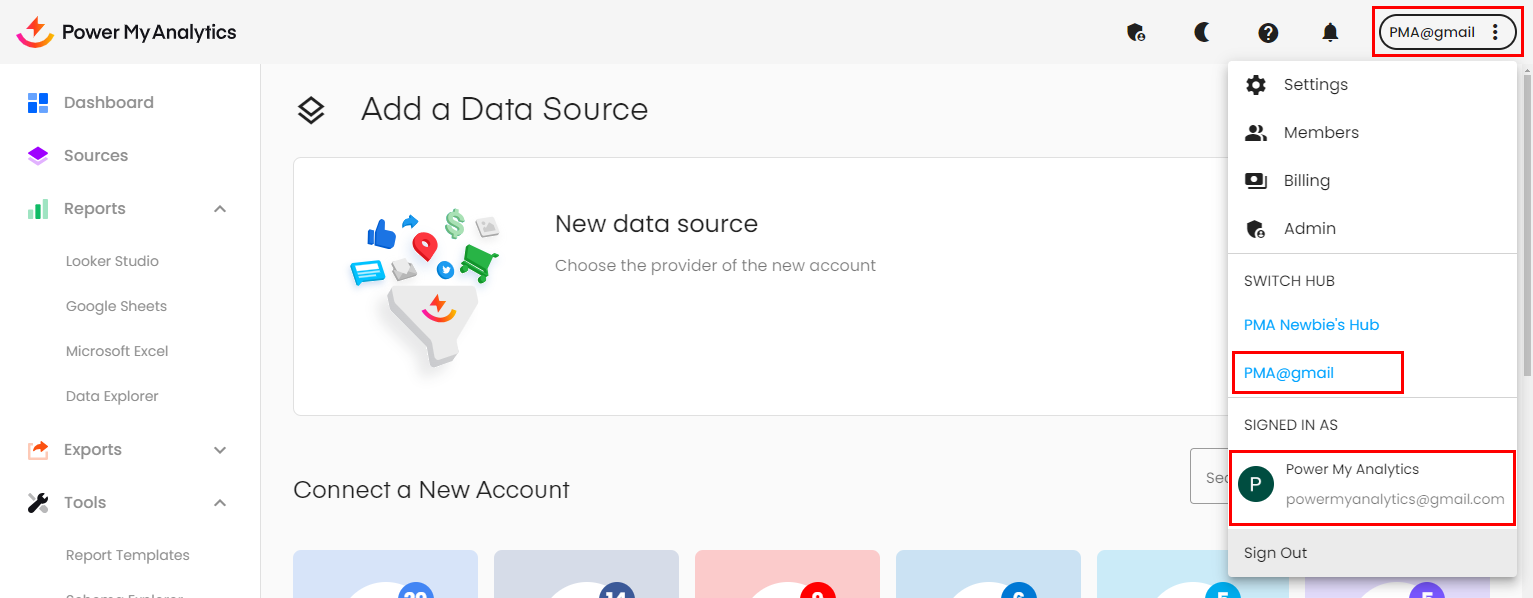
Task: Open the help question mark icon
Action: coord(1268,33)
